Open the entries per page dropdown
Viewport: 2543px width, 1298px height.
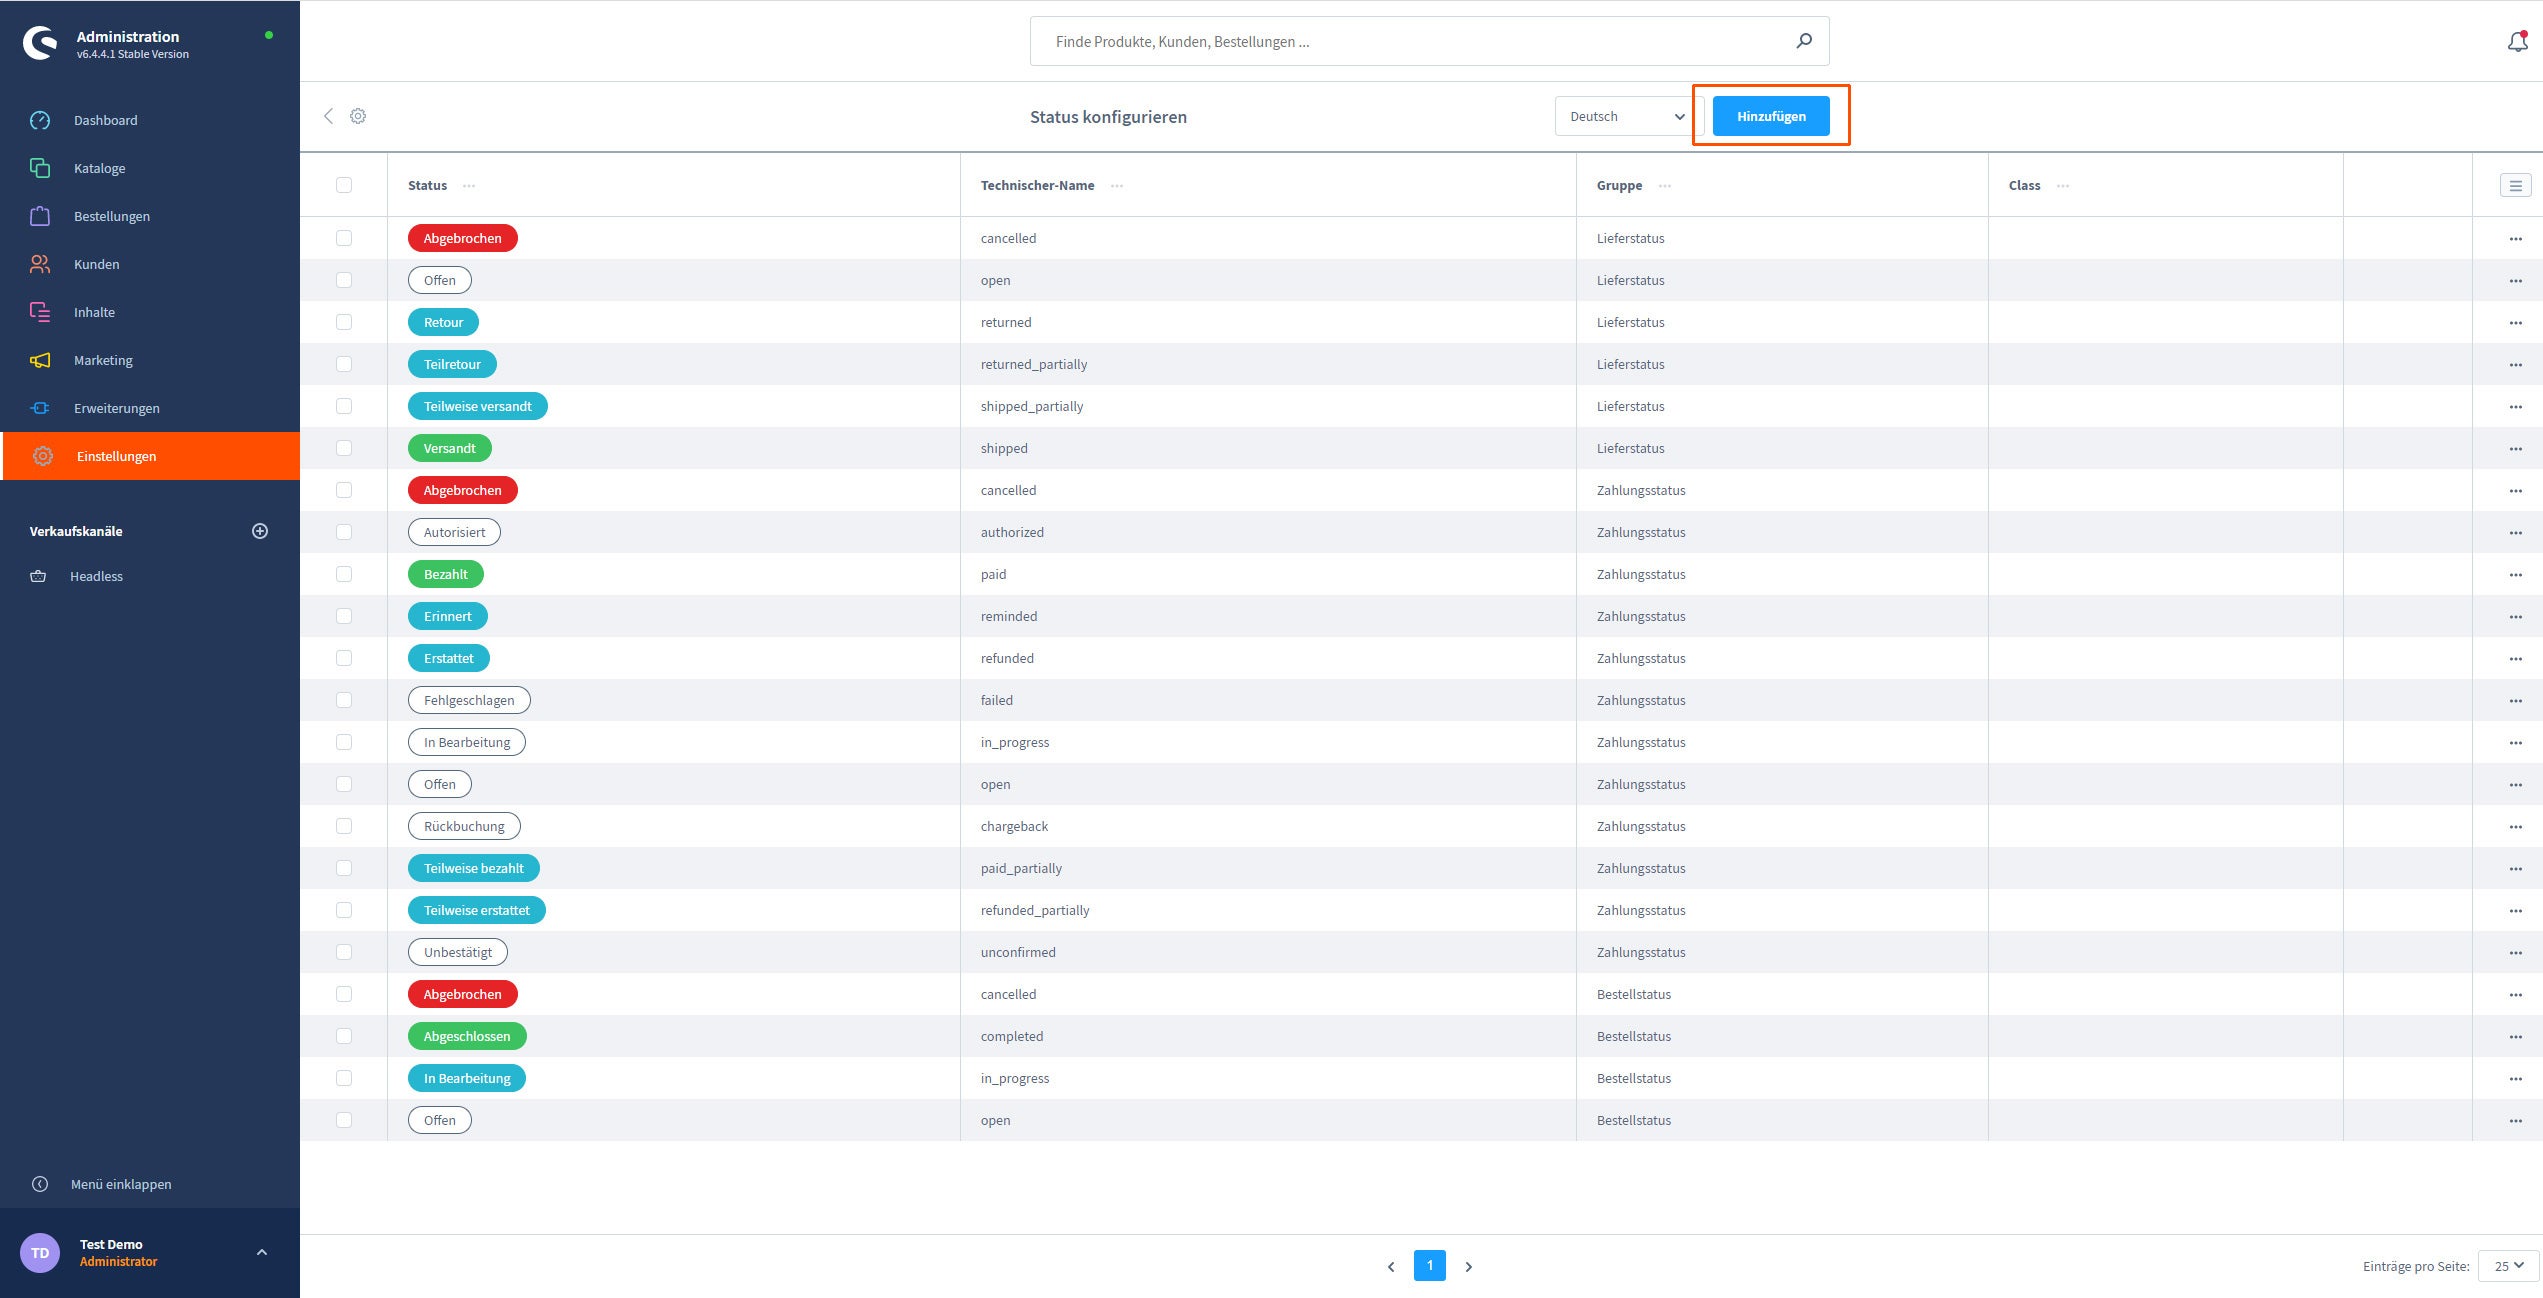(x=2509, y=1266)
